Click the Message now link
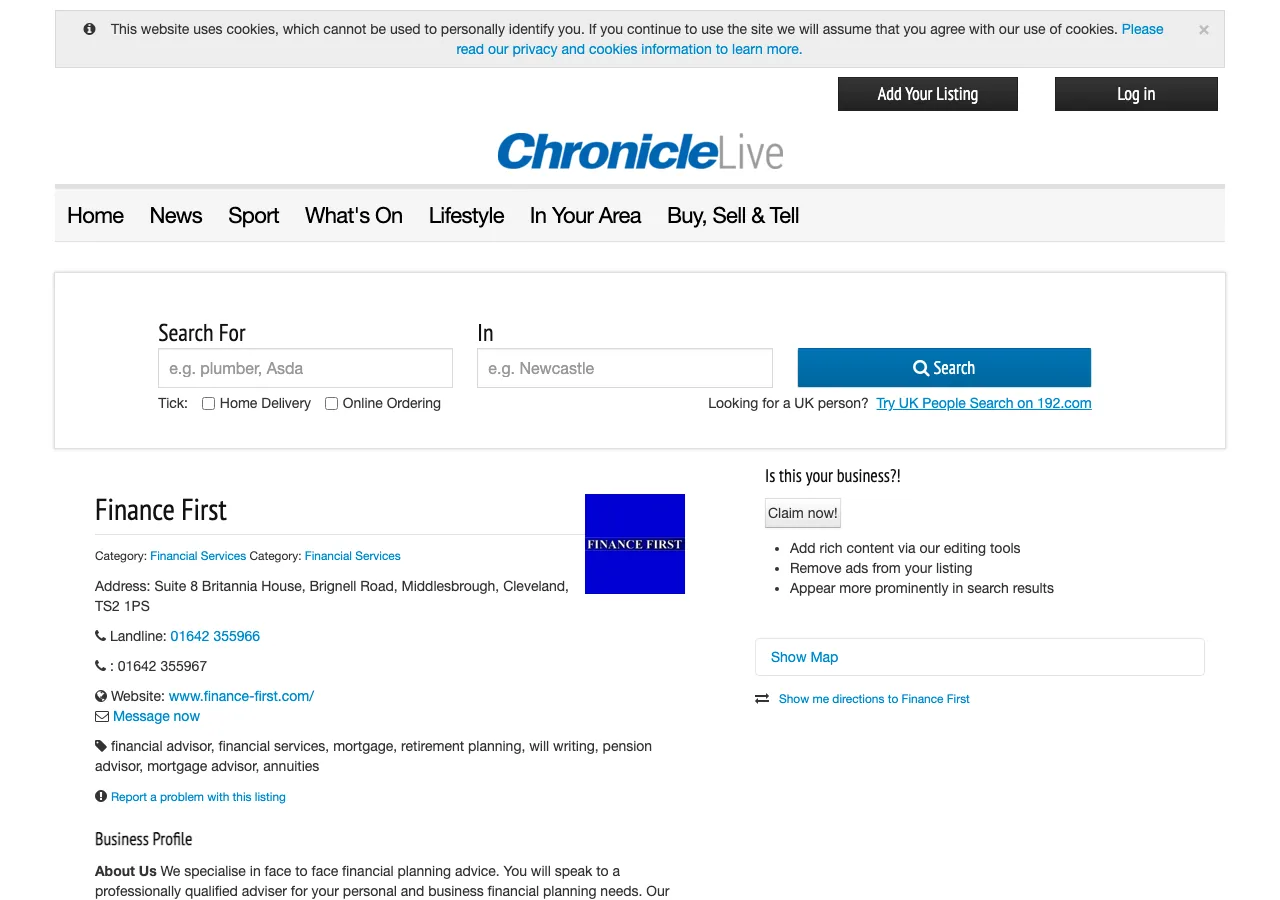This screenshot has height=900, width=1280. (x=156, y=716)
